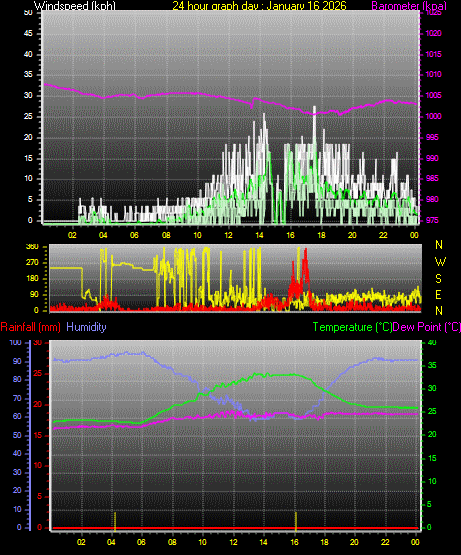Click the magenta 'Dew Point (°C)' legend label
Viewport: 461px width, 555px height.
pos(427,327)
